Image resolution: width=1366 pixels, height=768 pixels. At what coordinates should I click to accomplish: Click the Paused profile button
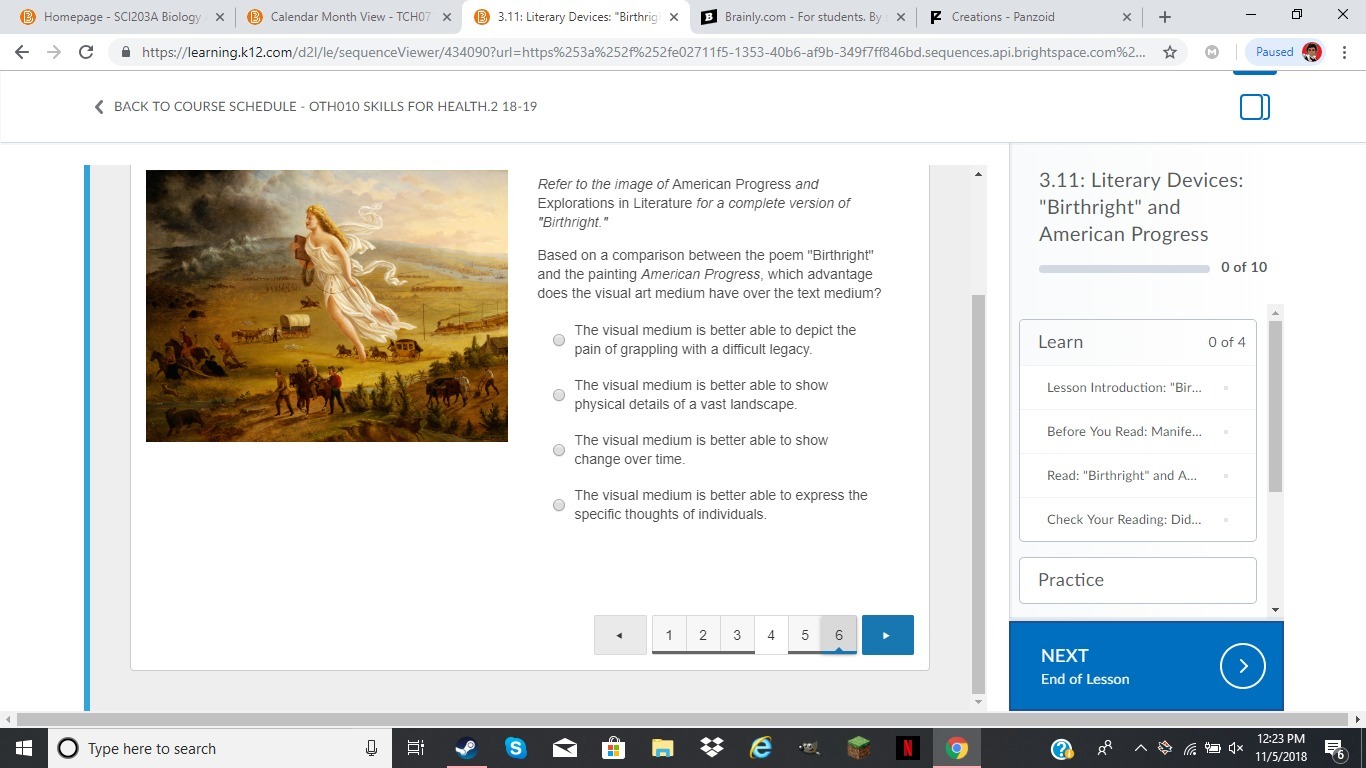pyautogui.click(x=1288, y=52)
